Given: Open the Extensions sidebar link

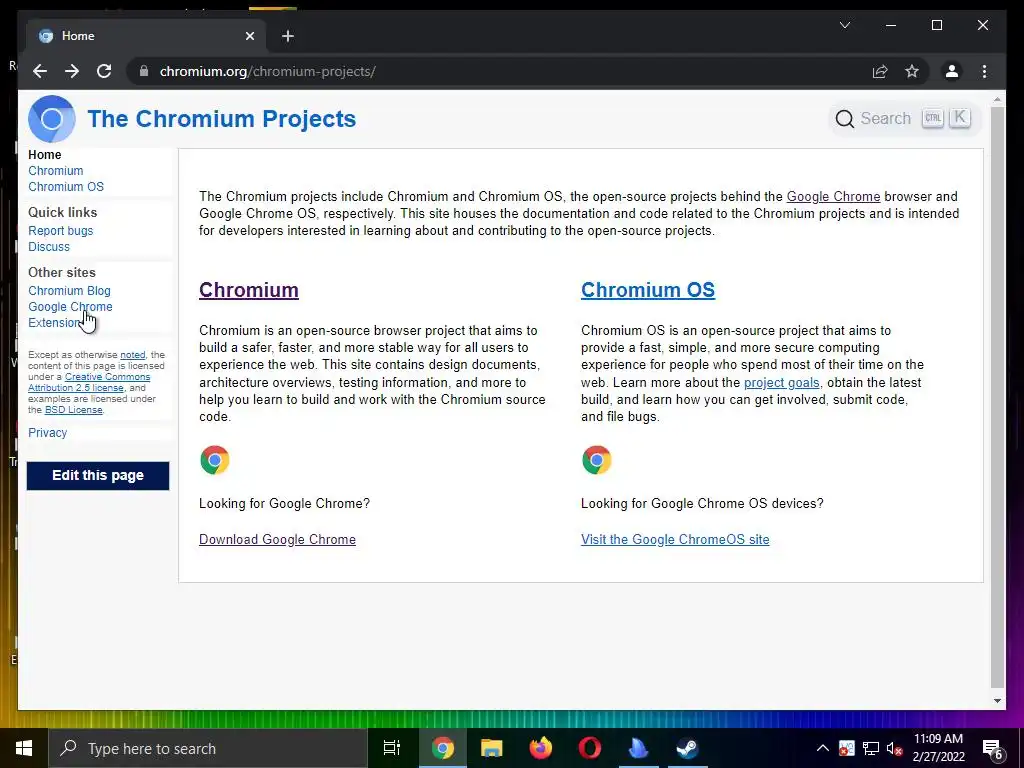Looking at the screenshot, I should tap(54, 323).
